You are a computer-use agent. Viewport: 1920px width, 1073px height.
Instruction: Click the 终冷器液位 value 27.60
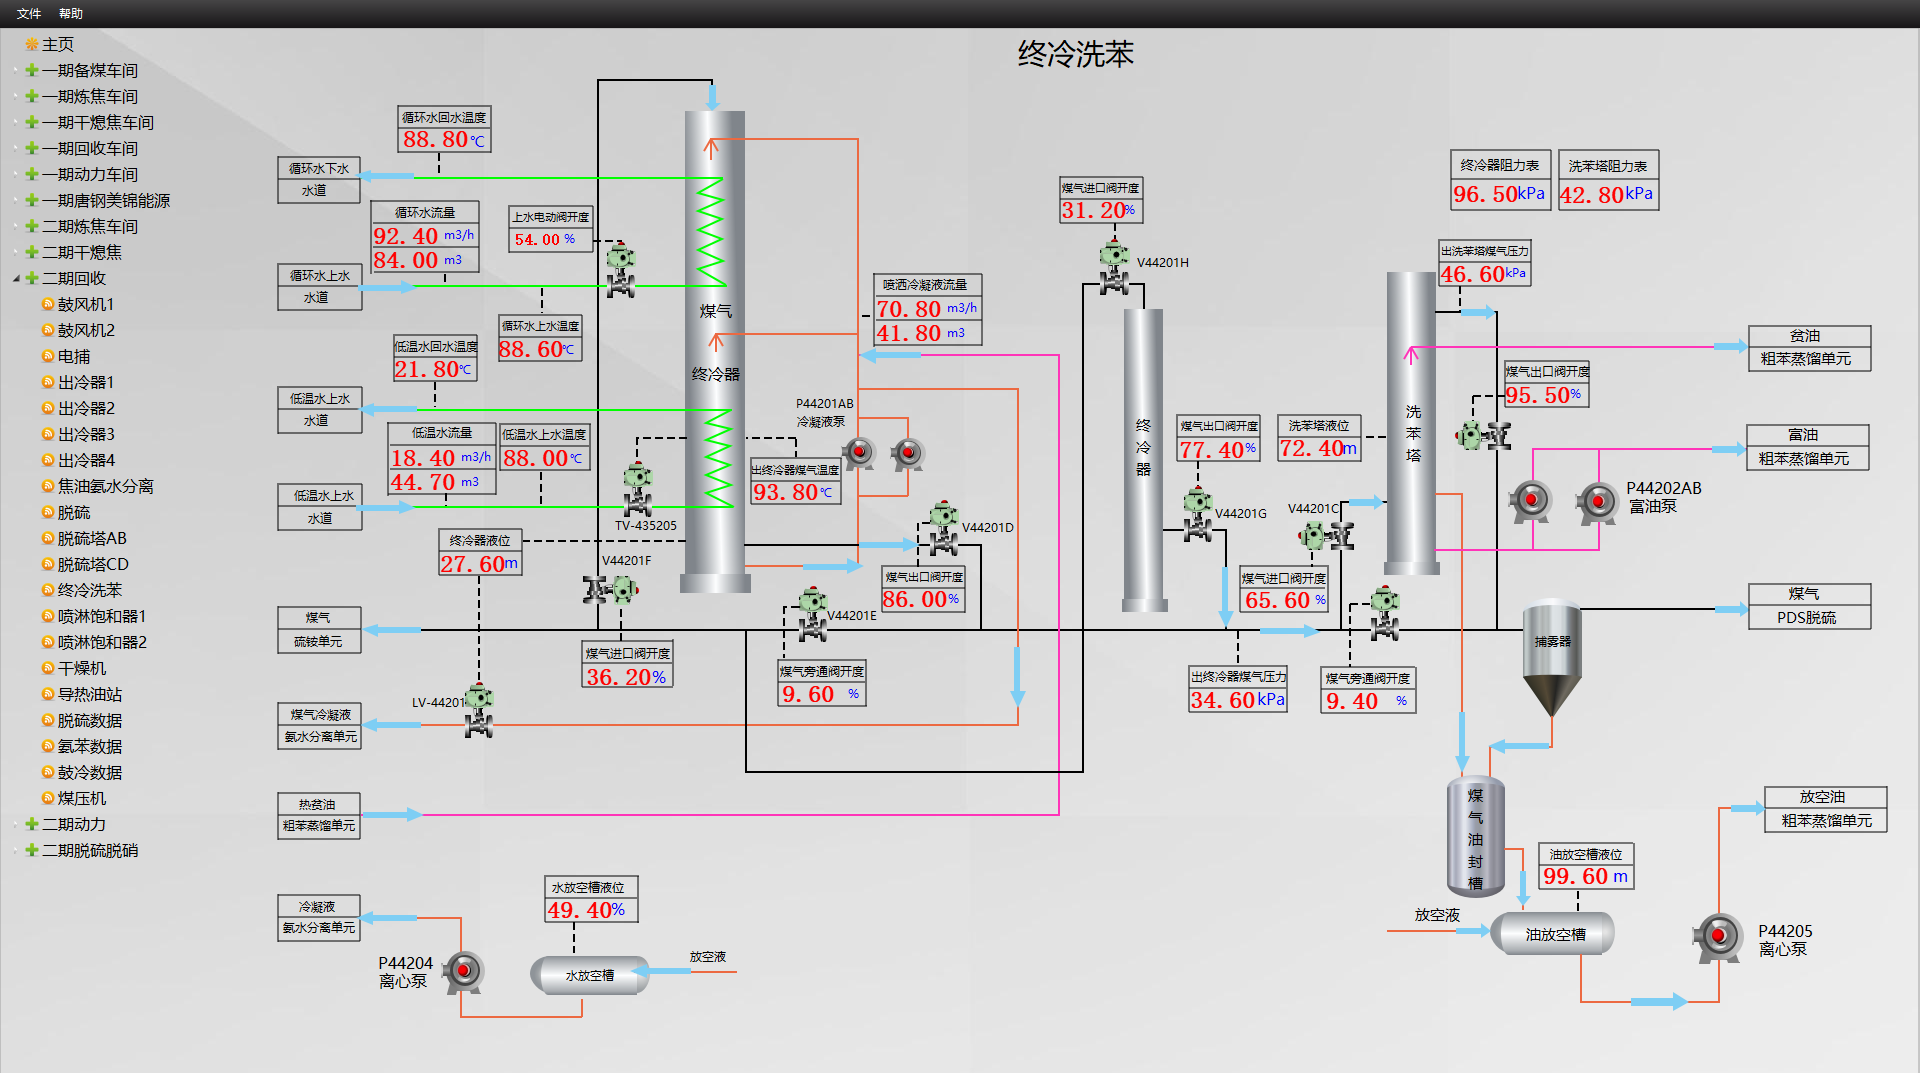pos(479,564)
